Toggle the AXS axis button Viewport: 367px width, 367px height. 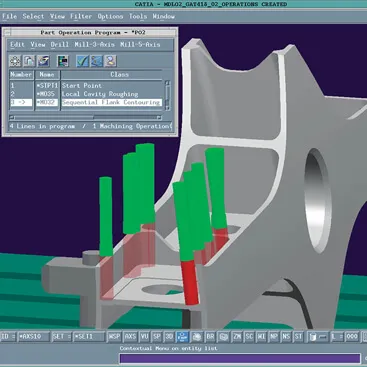pyautogui.click(x=130, y=337)
